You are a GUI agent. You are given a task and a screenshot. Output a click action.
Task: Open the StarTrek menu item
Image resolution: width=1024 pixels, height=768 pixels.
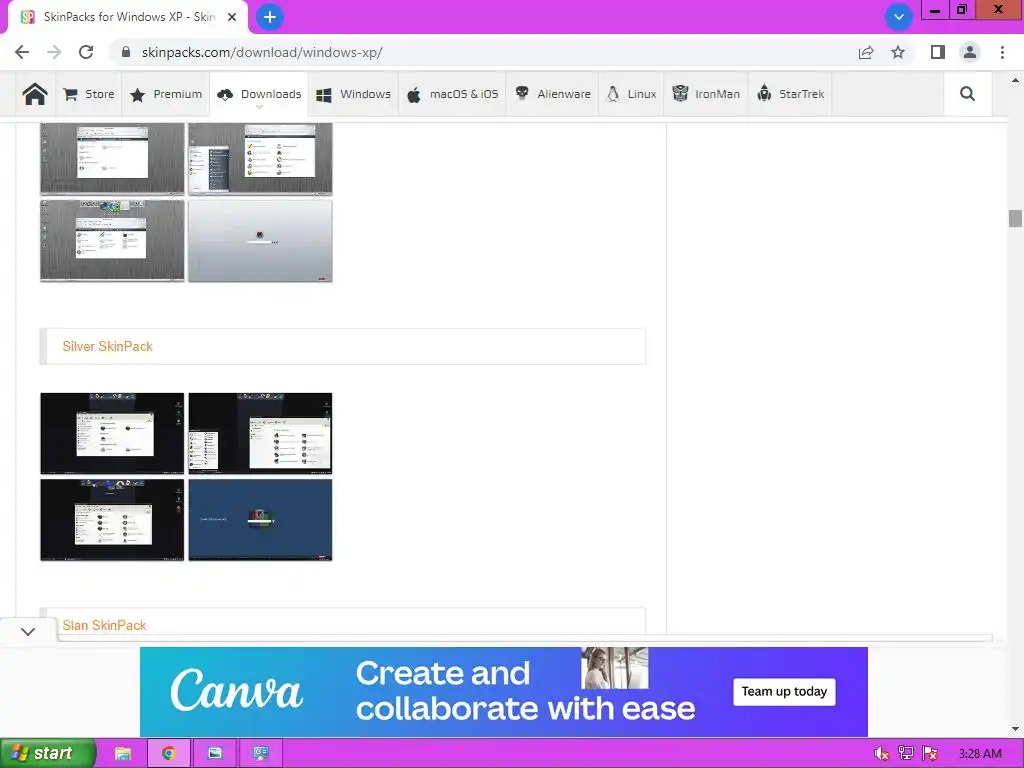[790, 94]
